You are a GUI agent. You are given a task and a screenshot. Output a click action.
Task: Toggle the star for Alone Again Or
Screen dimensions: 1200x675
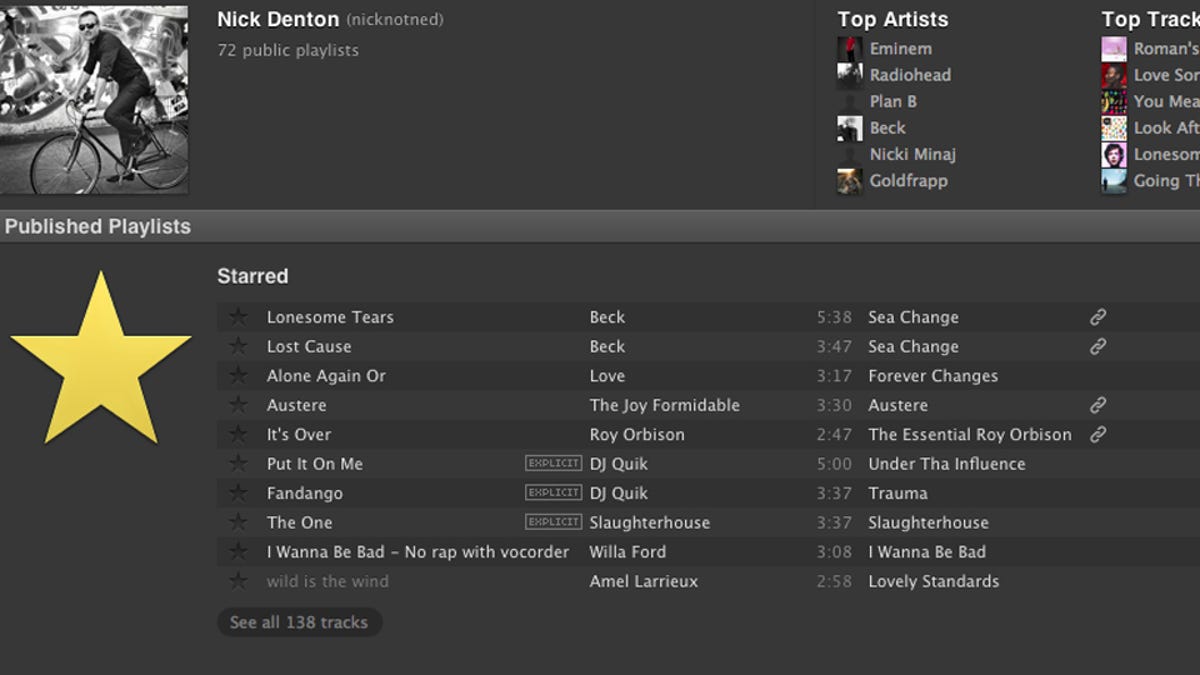point(238,376)
